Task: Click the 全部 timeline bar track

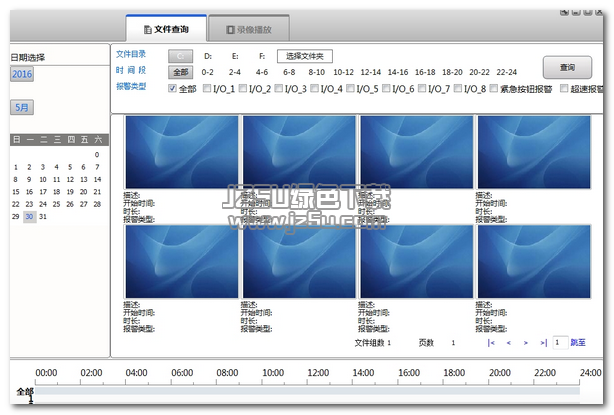Action: (x=307, y=391)
